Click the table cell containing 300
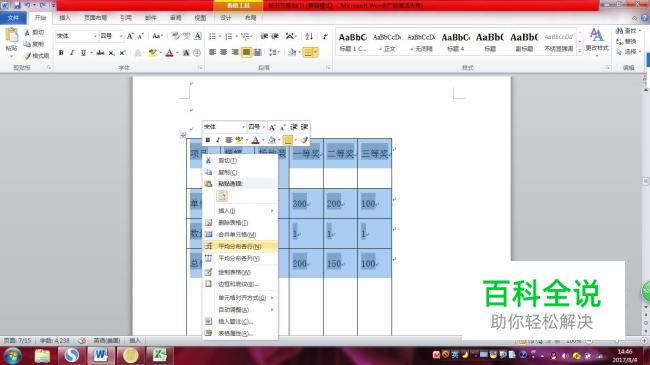Viewport: 650px width, 365px height. (x=306, y=204)
